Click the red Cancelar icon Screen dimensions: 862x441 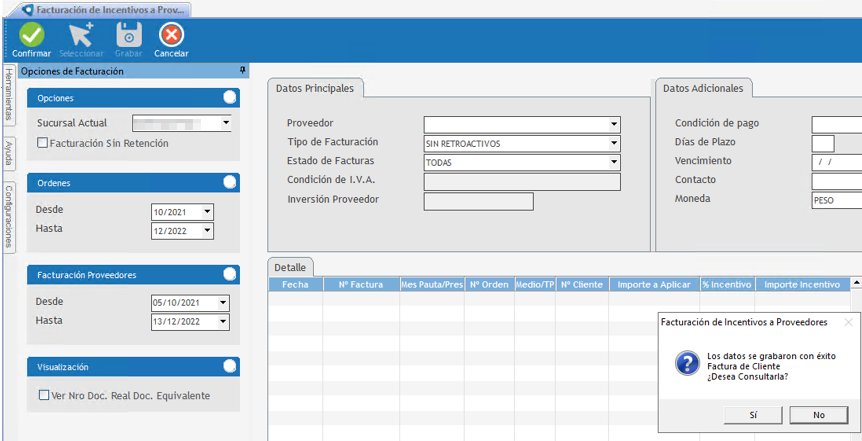pyautogui.click(x=172, y=35)
